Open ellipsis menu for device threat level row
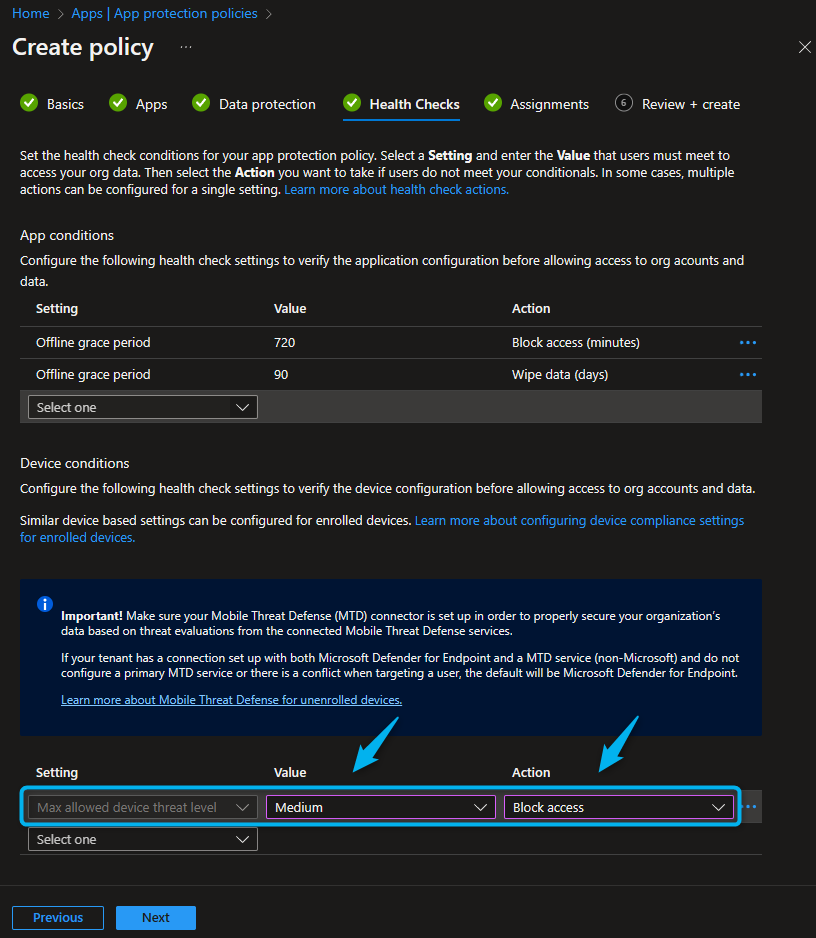This screenshot has width=816, height=938. click(x=750, y=807)
